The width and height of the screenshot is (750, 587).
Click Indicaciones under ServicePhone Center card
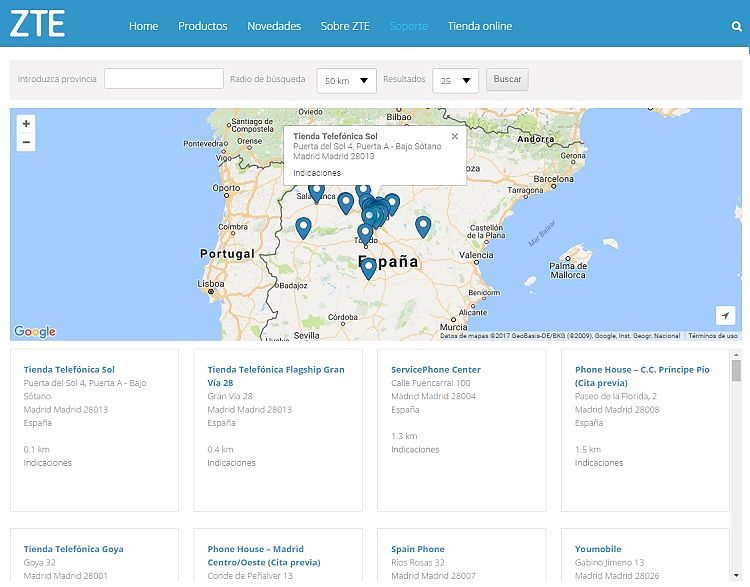click(x=415, y=449)
